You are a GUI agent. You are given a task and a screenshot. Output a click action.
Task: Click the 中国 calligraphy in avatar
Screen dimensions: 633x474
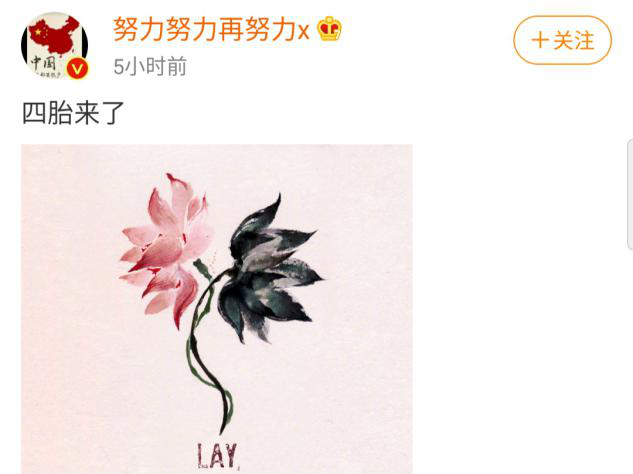[43, 63]
